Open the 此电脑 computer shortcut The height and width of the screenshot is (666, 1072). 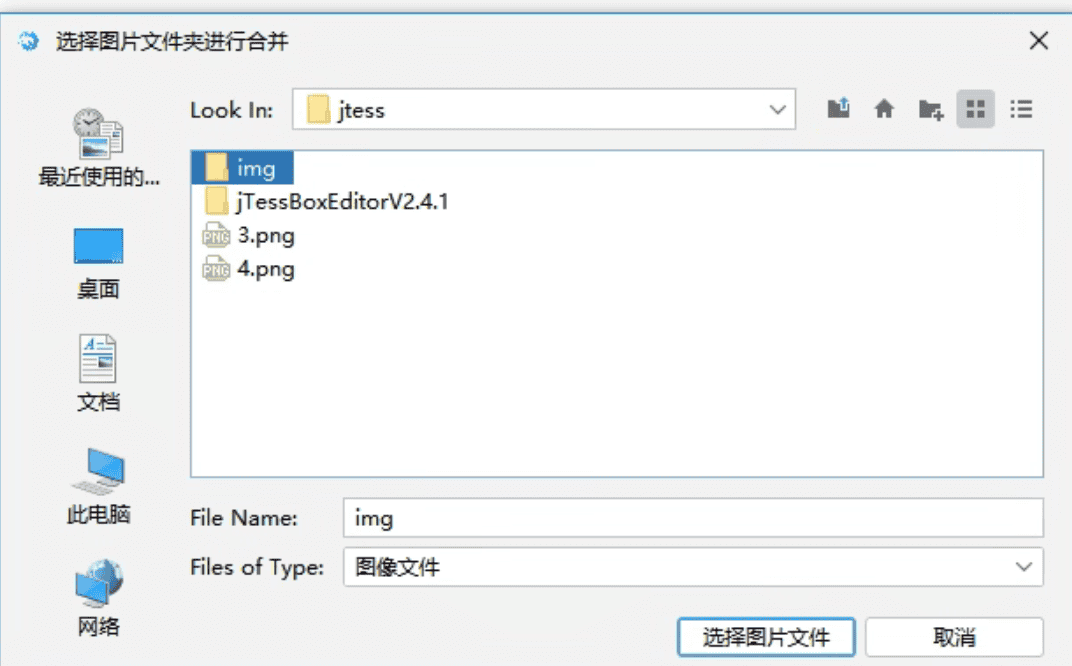(x=98, y=486)
